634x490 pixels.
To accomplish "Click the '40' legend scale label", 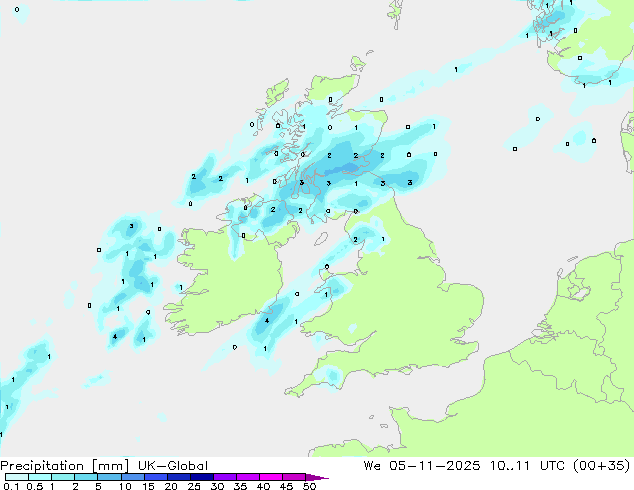I will click(263, 486).
